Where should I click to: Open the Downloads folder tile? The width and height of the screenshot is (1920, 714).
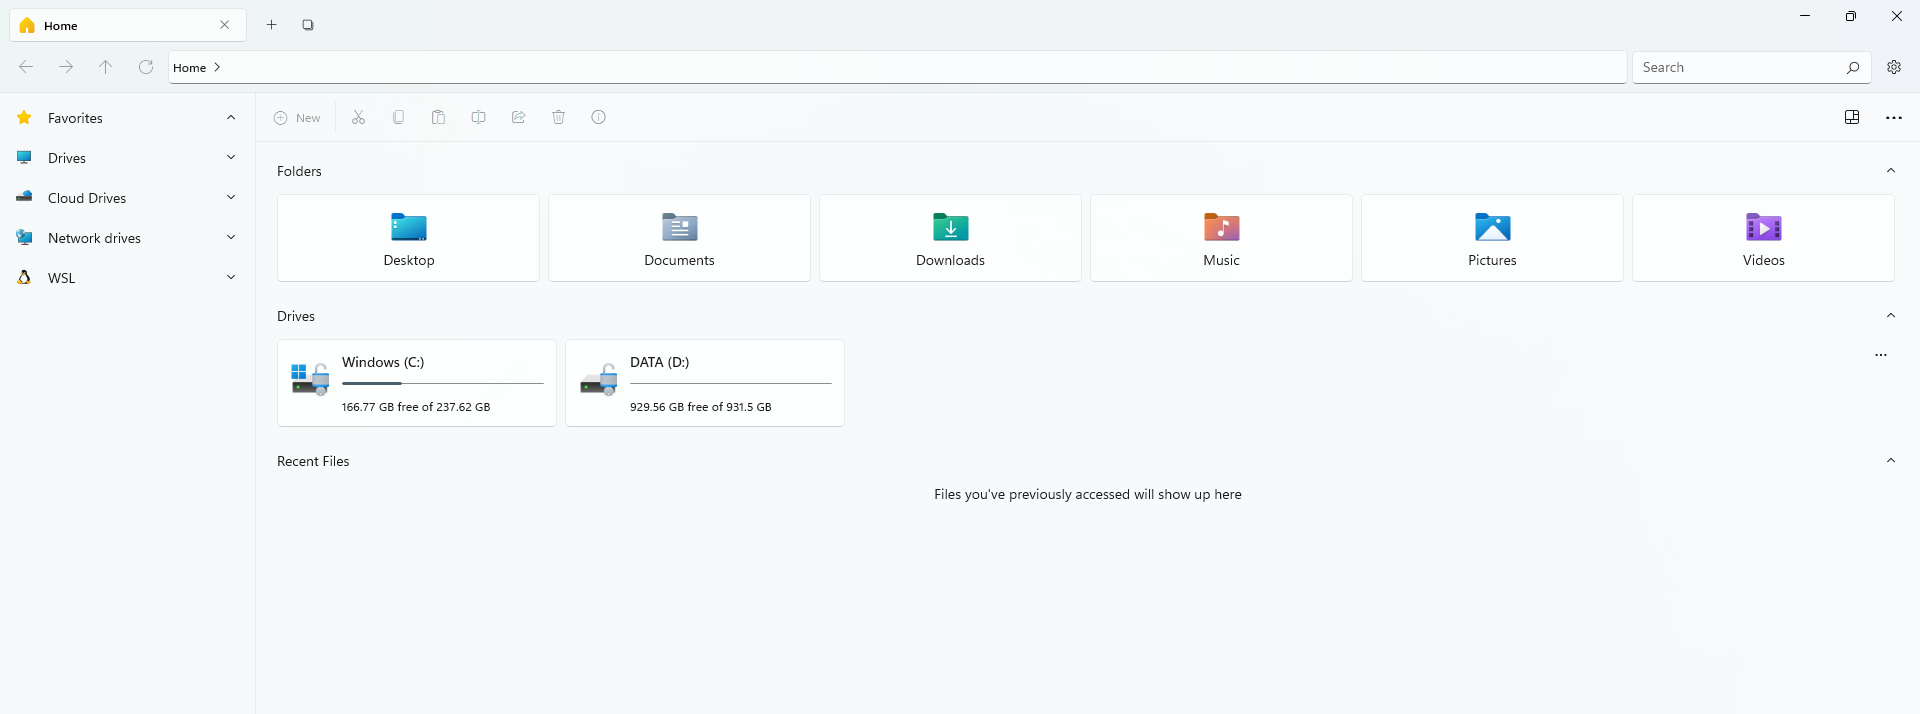[x=950, y=238]
